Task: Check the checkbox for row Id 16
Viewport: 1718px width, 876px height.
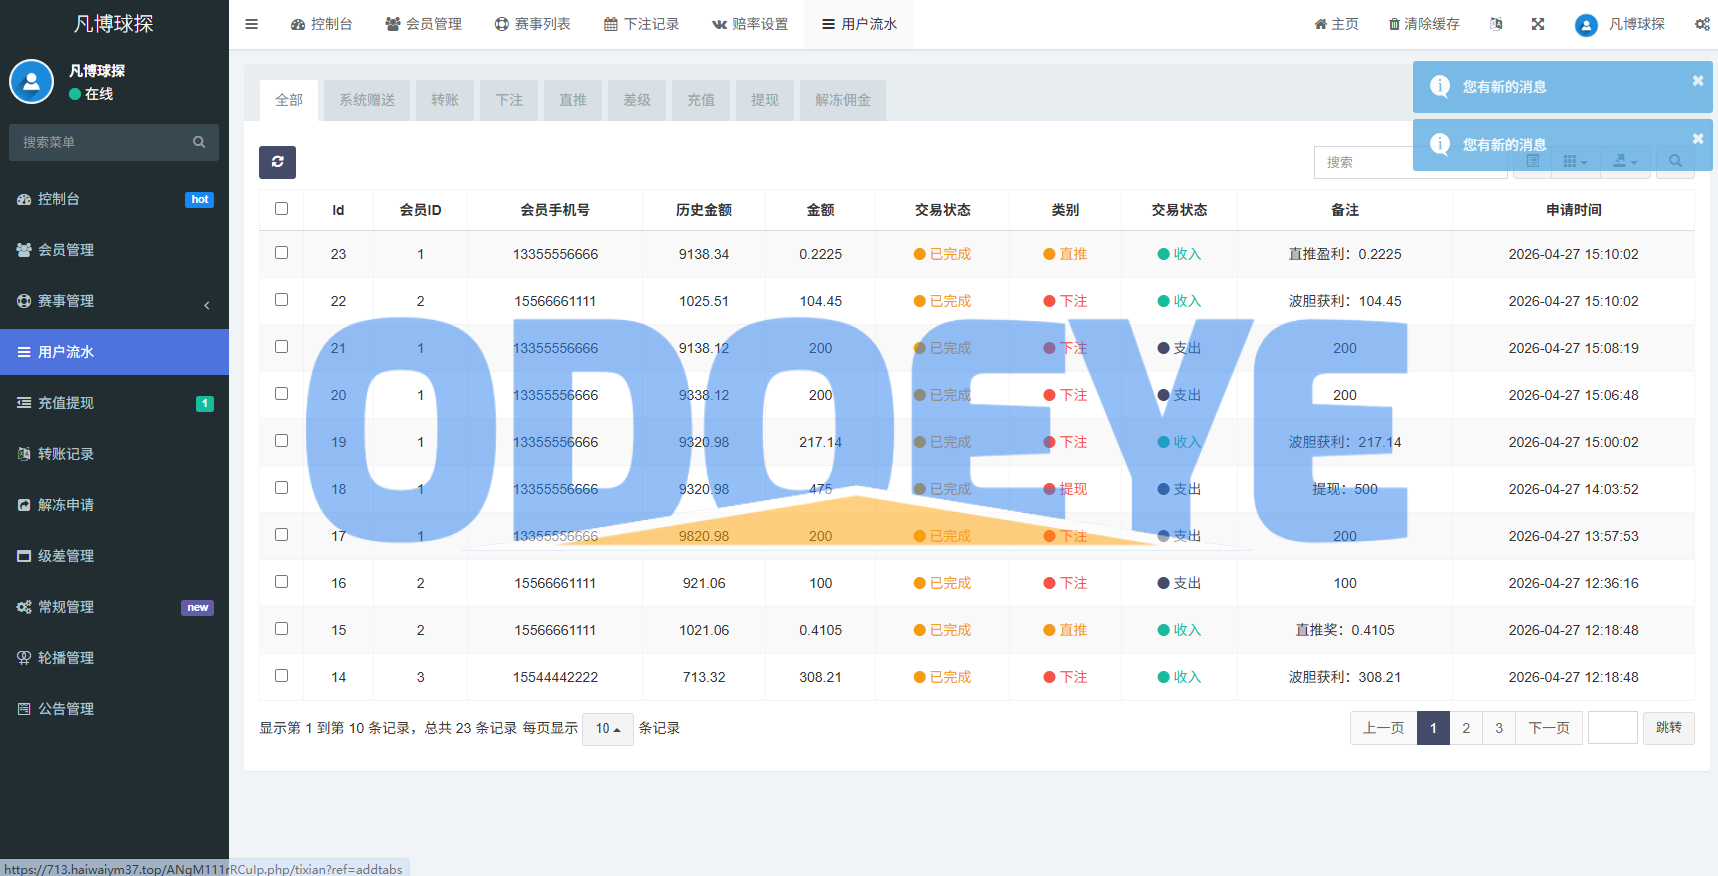Action: (x=281, y=581)
